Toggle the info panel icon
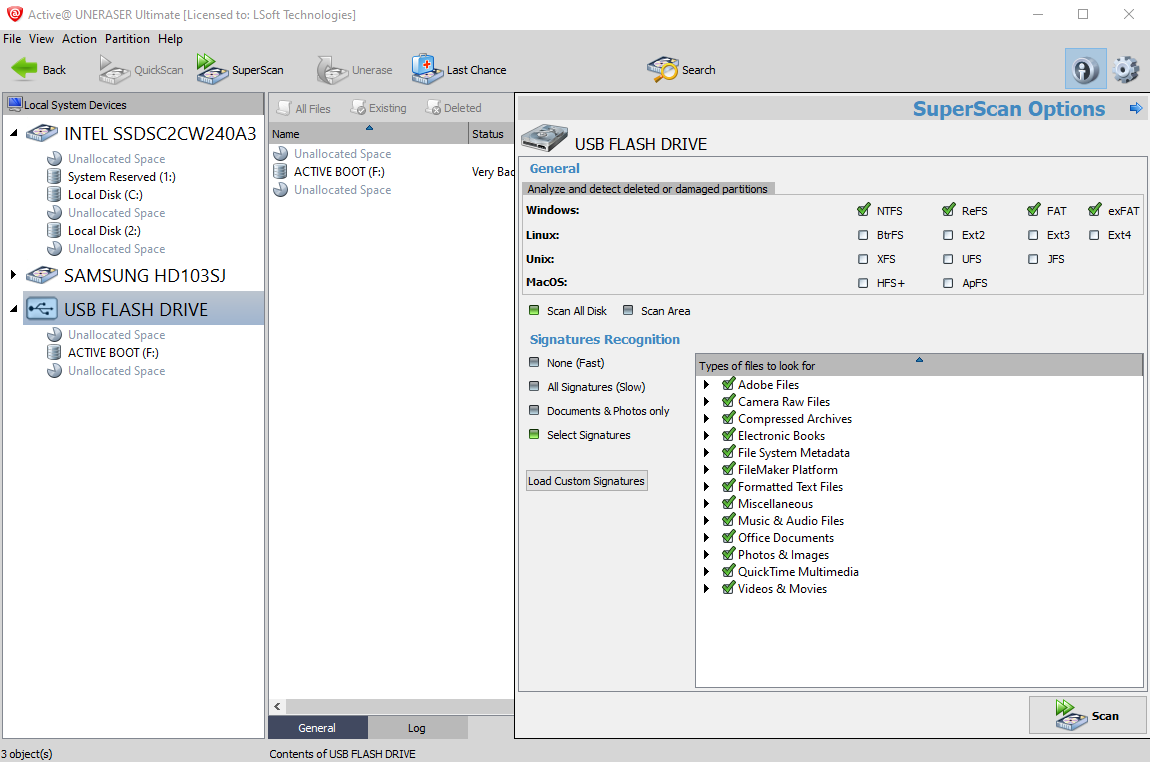The width and height of the screenshot is (1150, 762). click(1085, 70)
